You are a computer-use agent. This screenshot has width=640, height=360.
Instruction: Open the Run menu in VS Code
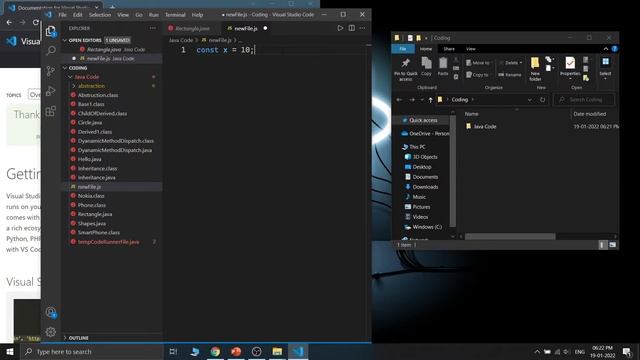tap(153, 15)
